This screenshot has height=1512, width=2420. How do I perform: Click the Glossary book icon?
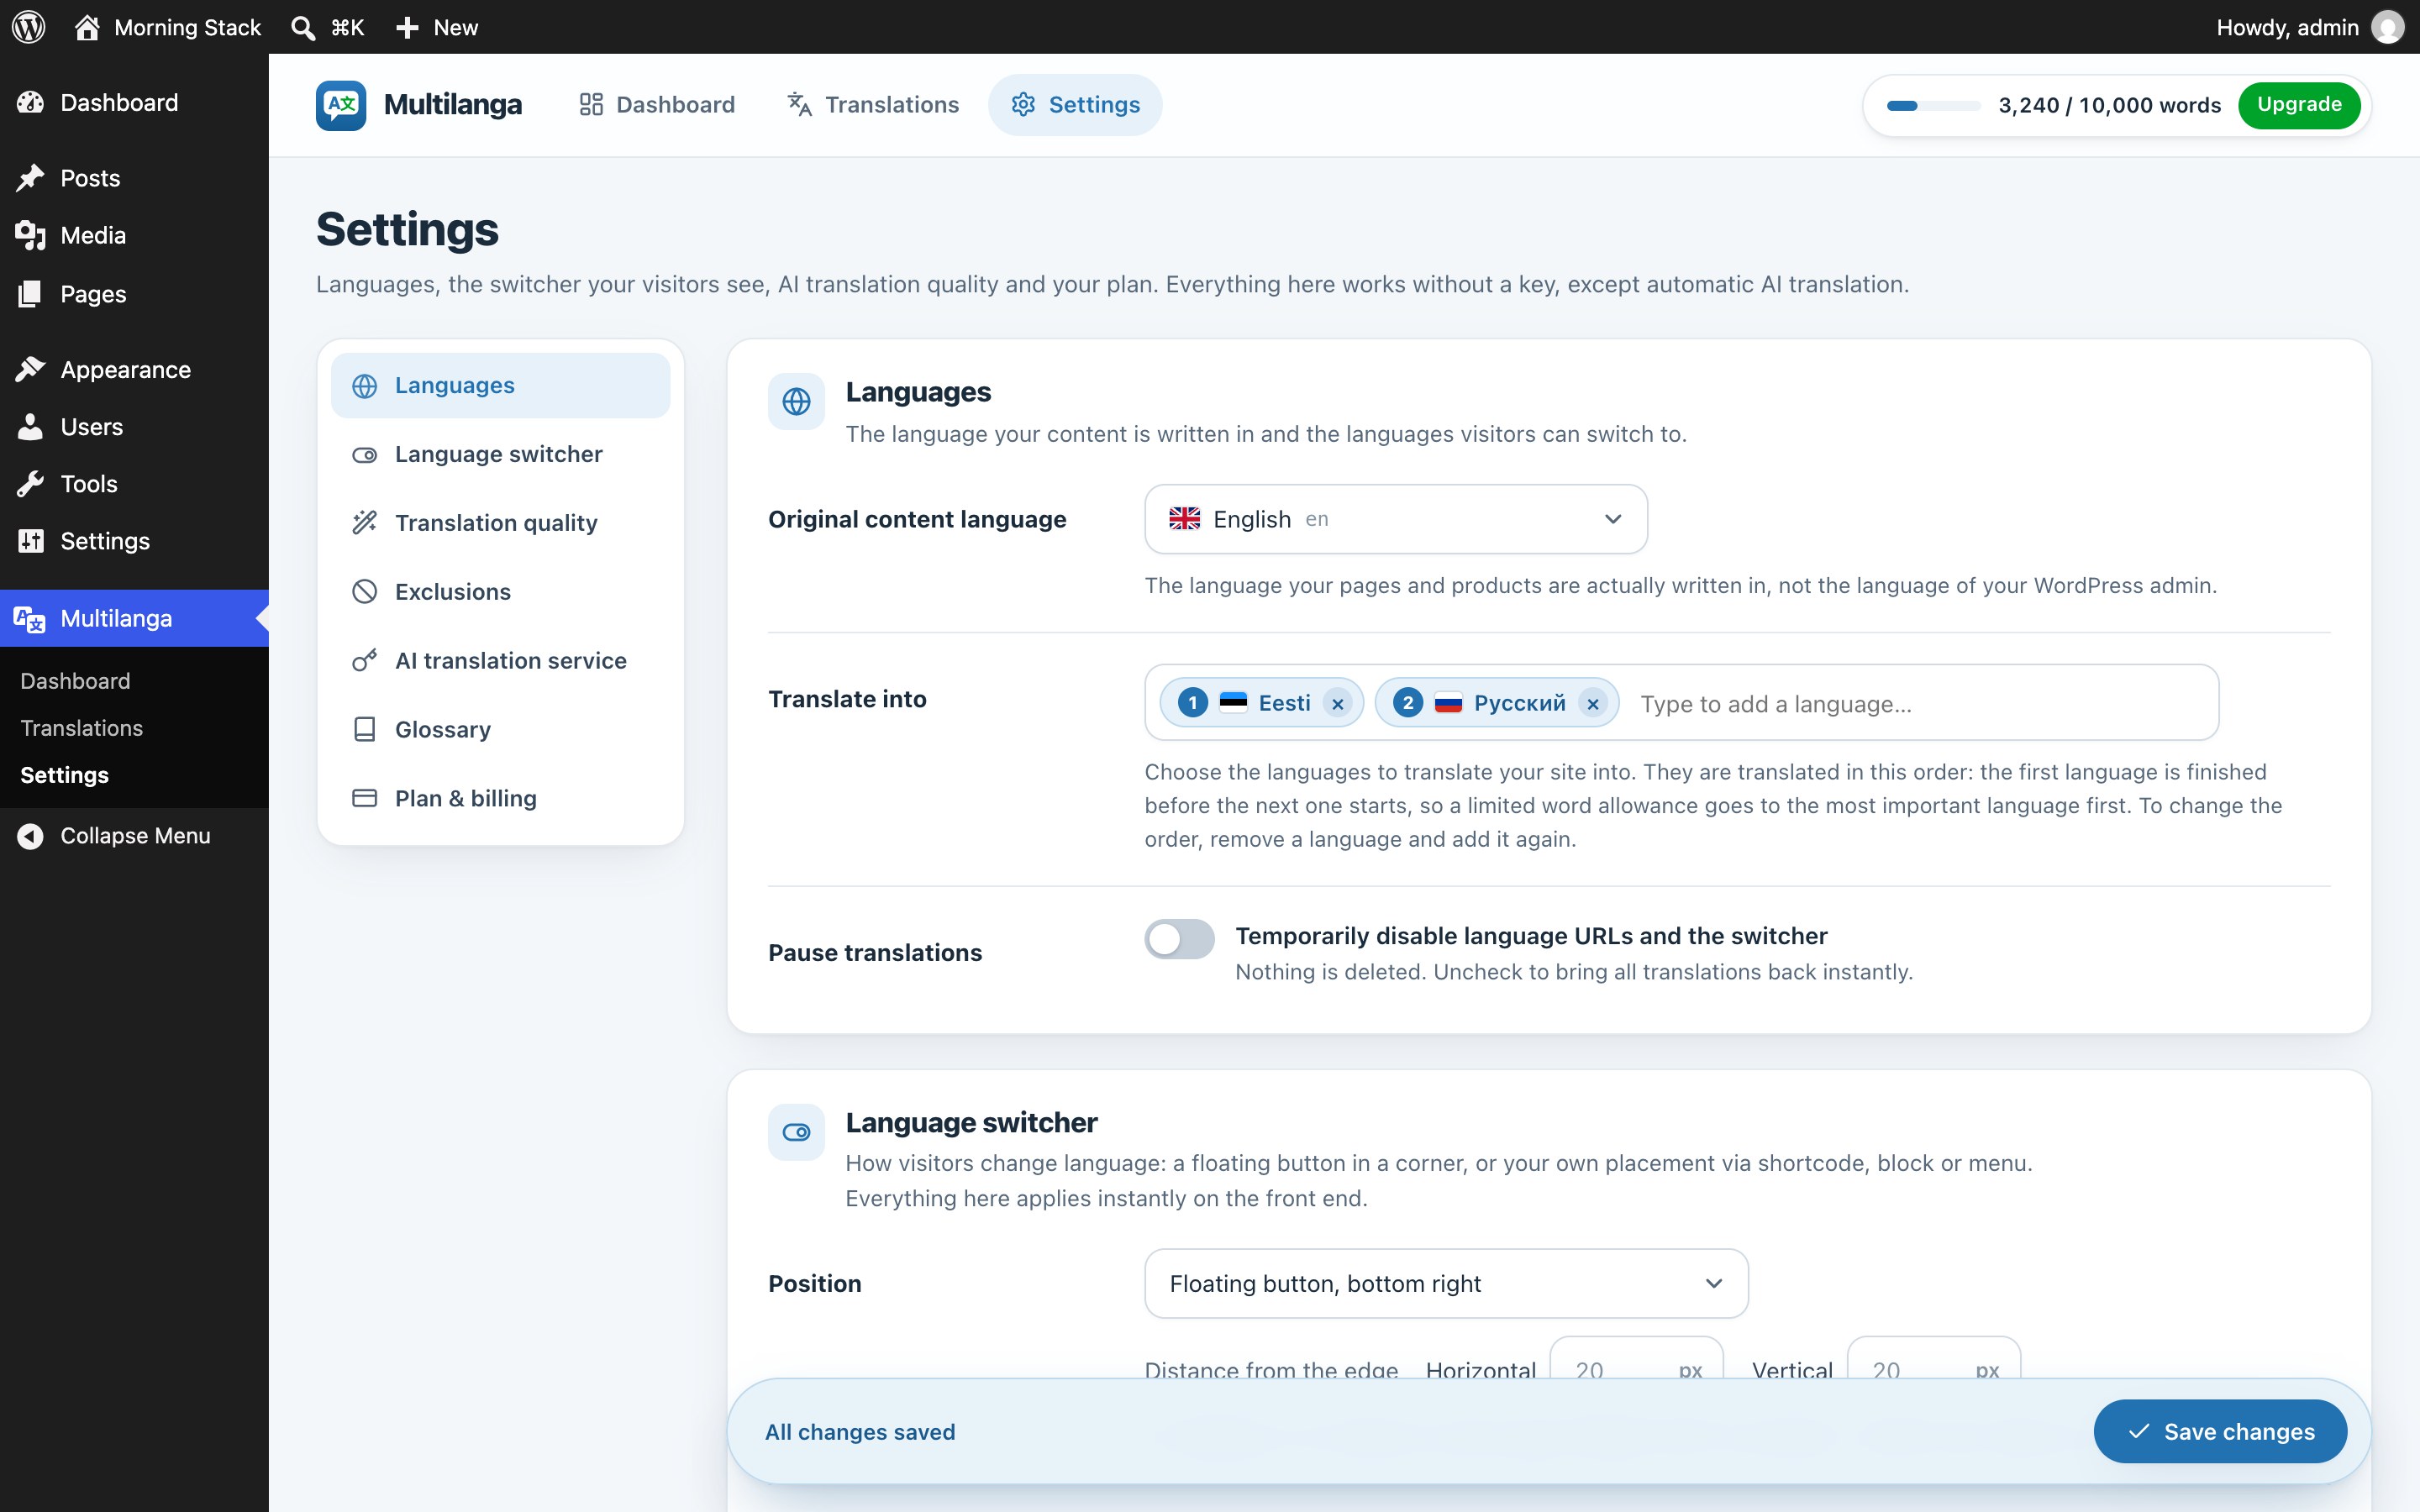click(365, 729)
